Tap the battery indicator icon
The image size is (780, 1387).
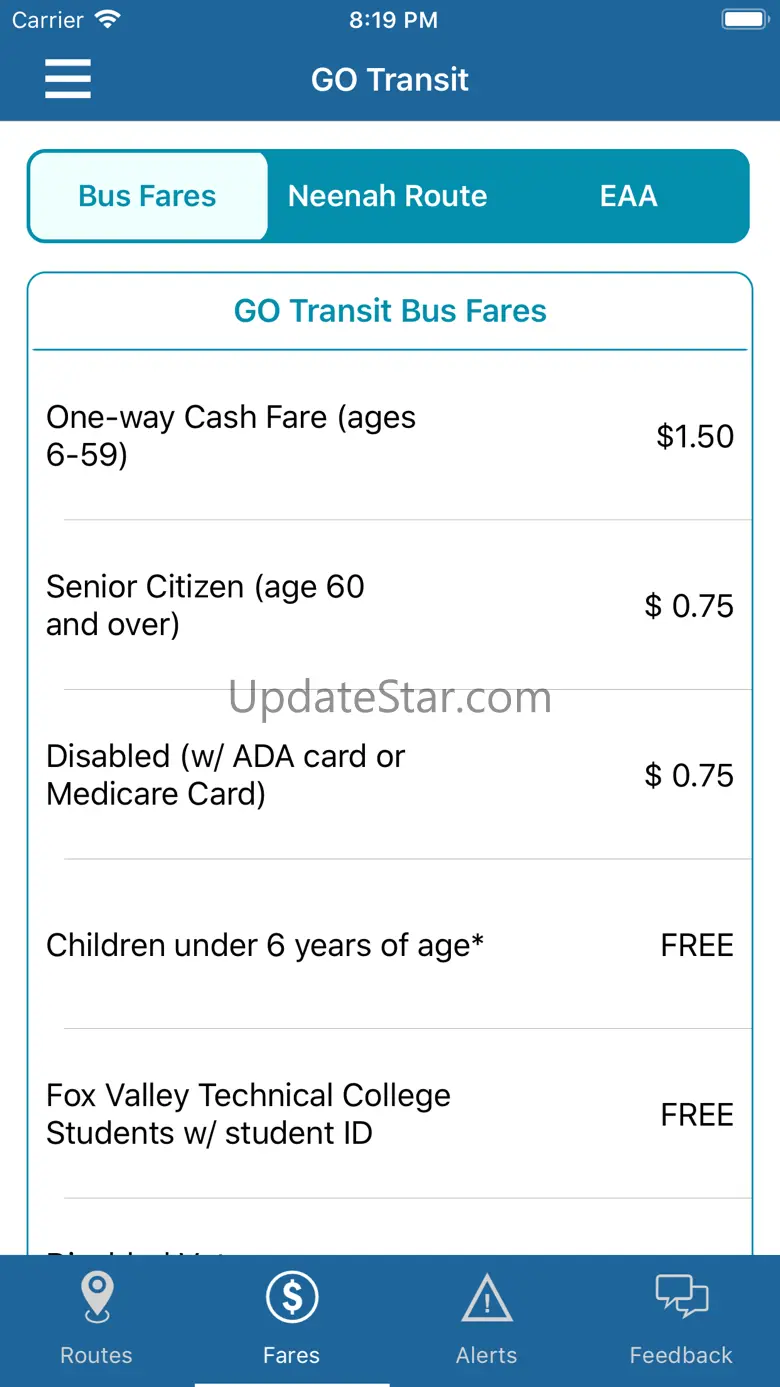(x=744, y=20)
